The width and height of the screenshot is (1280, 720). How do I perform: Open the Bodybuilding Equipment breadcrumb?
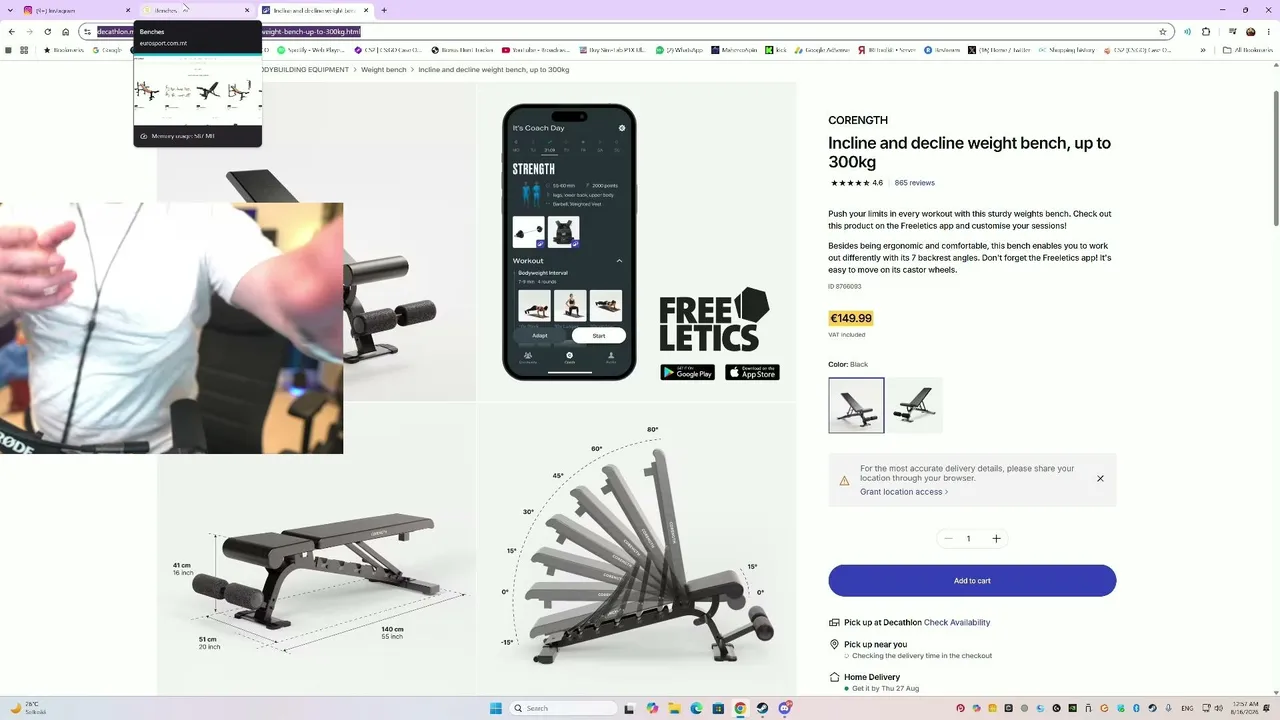pyautogui.click(x=305, y=70)
